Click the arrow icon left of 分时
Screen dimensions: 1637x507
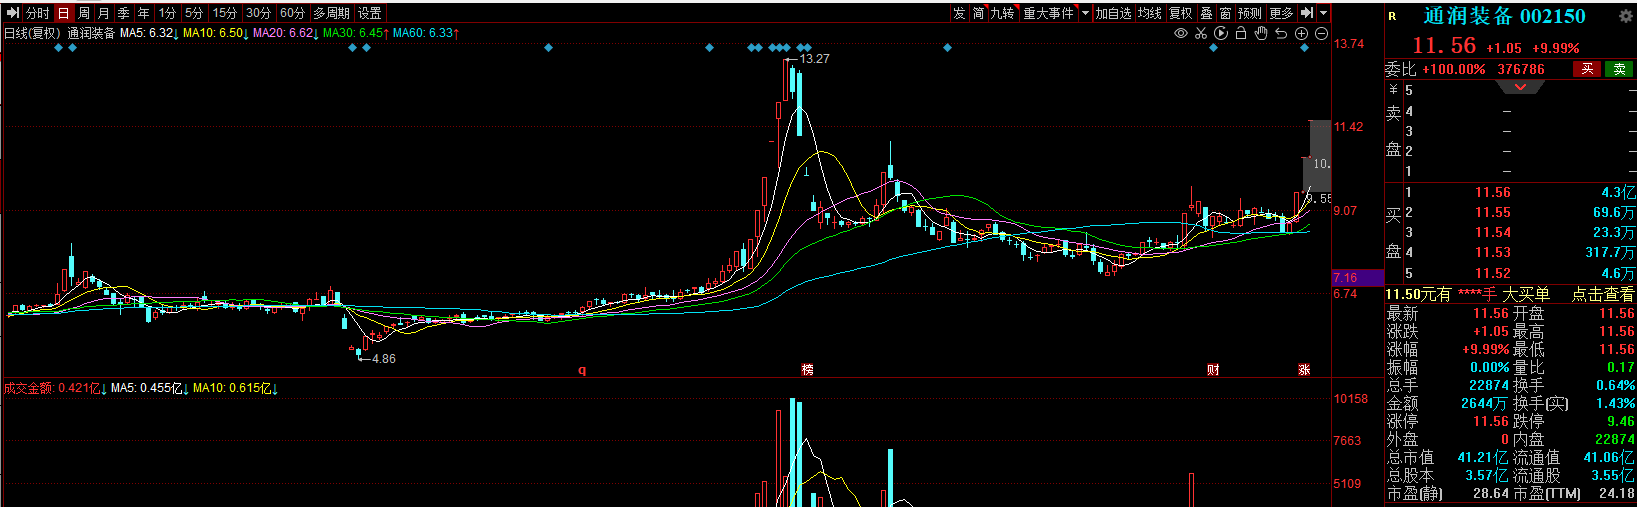[x=13, y=13]
